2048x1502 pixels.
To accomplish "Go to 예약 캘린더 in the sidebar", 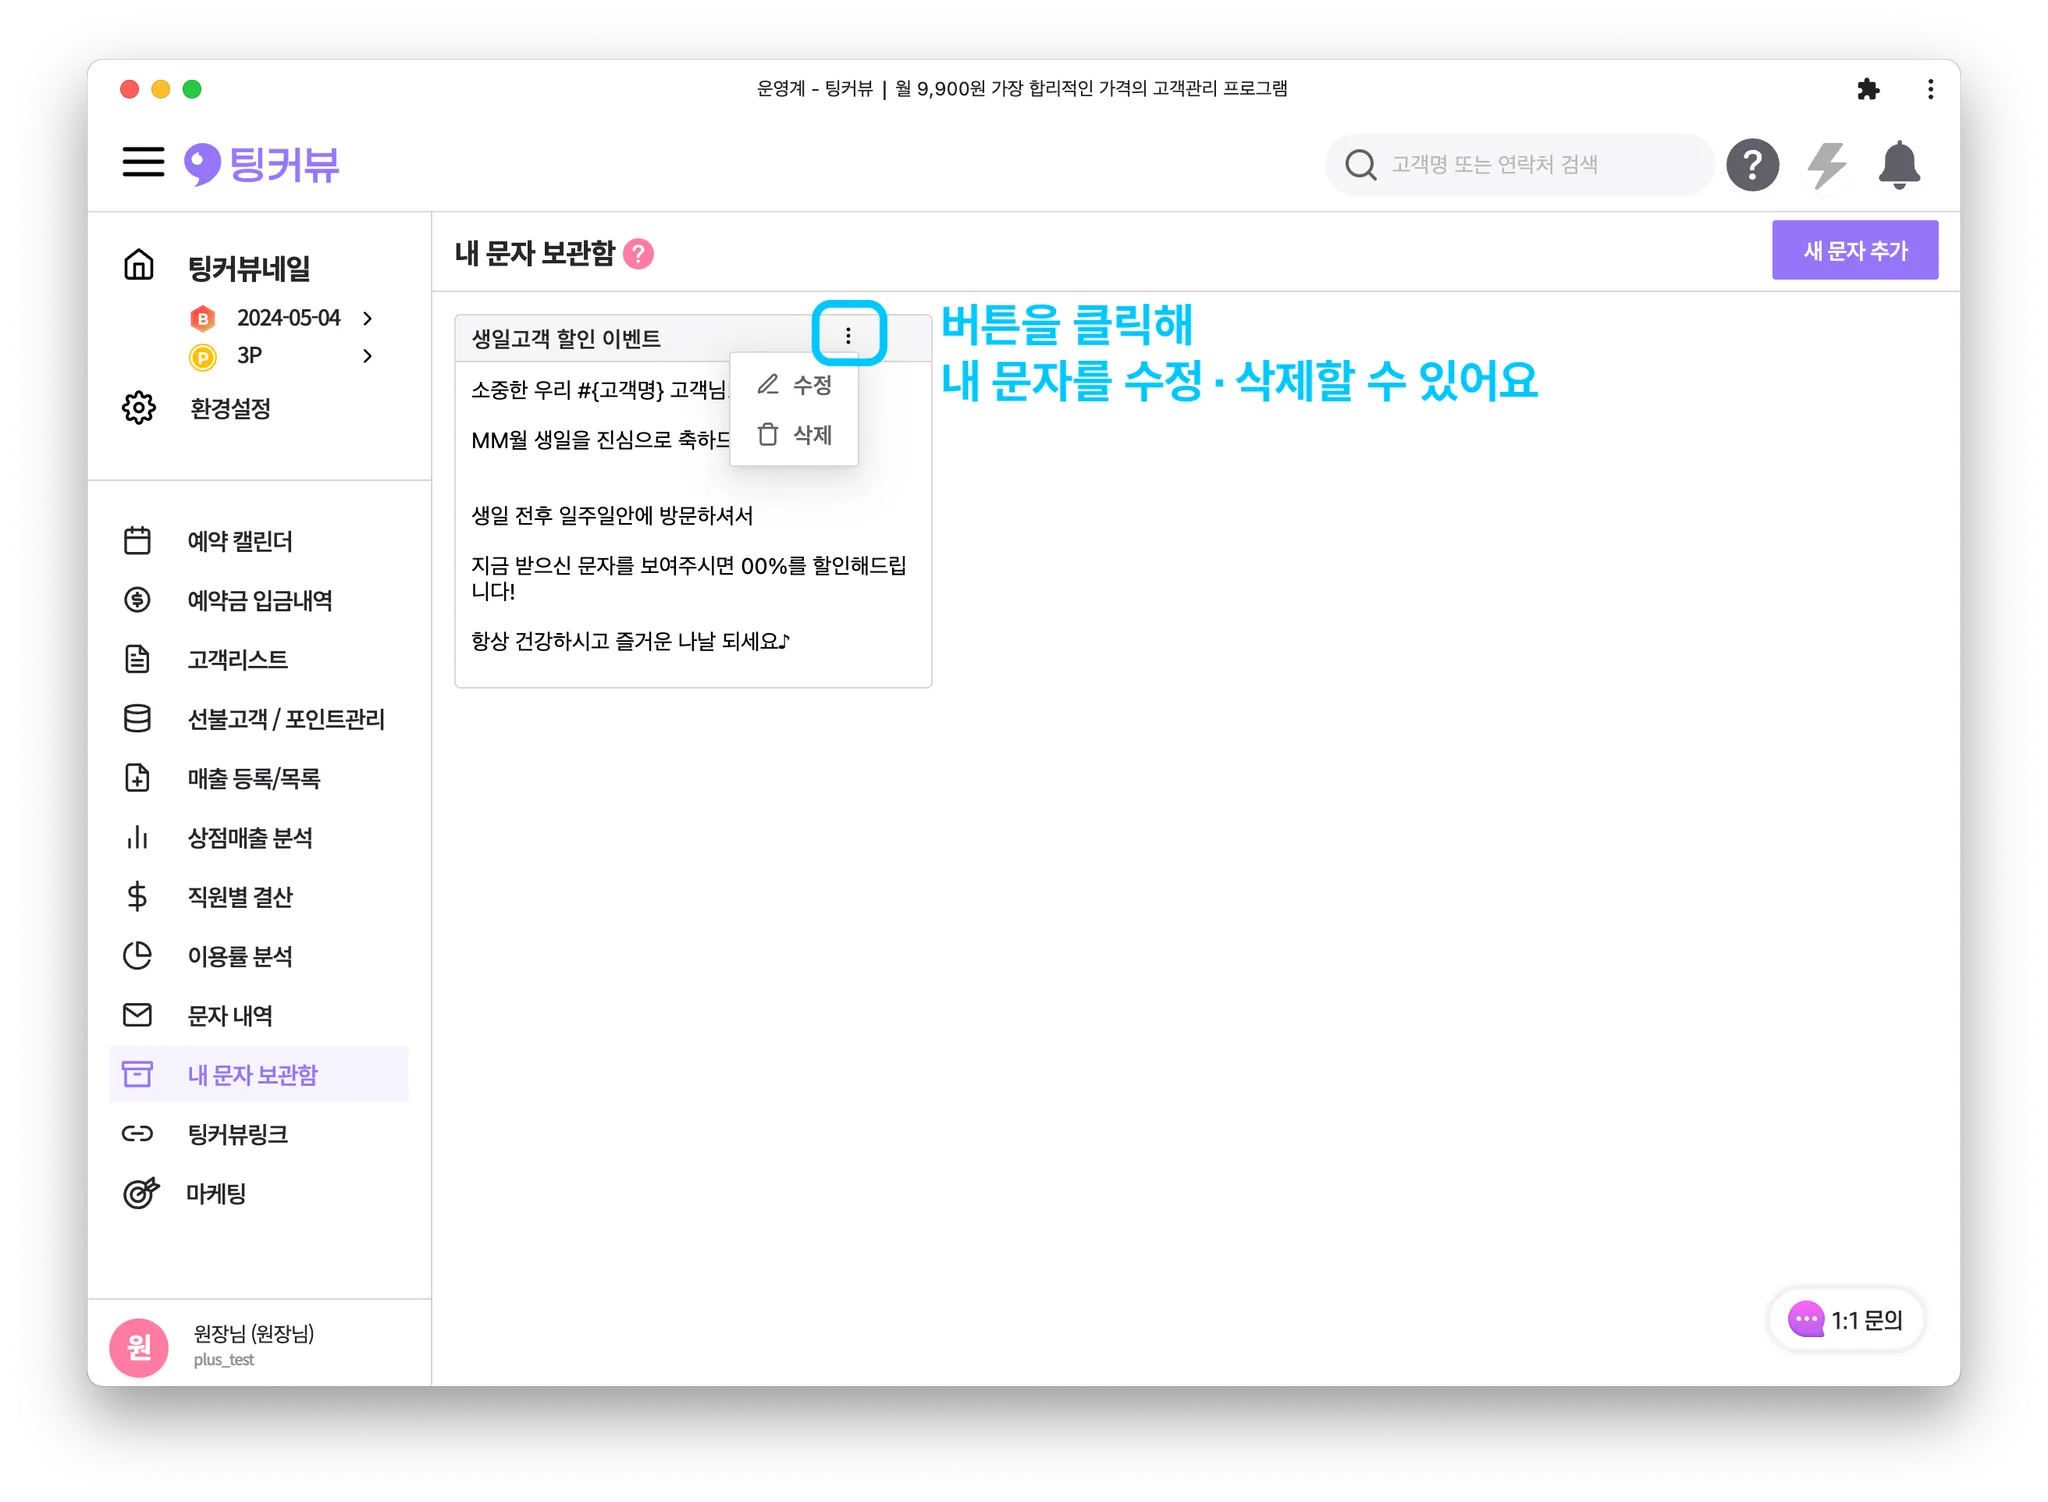I will (240, 541).
